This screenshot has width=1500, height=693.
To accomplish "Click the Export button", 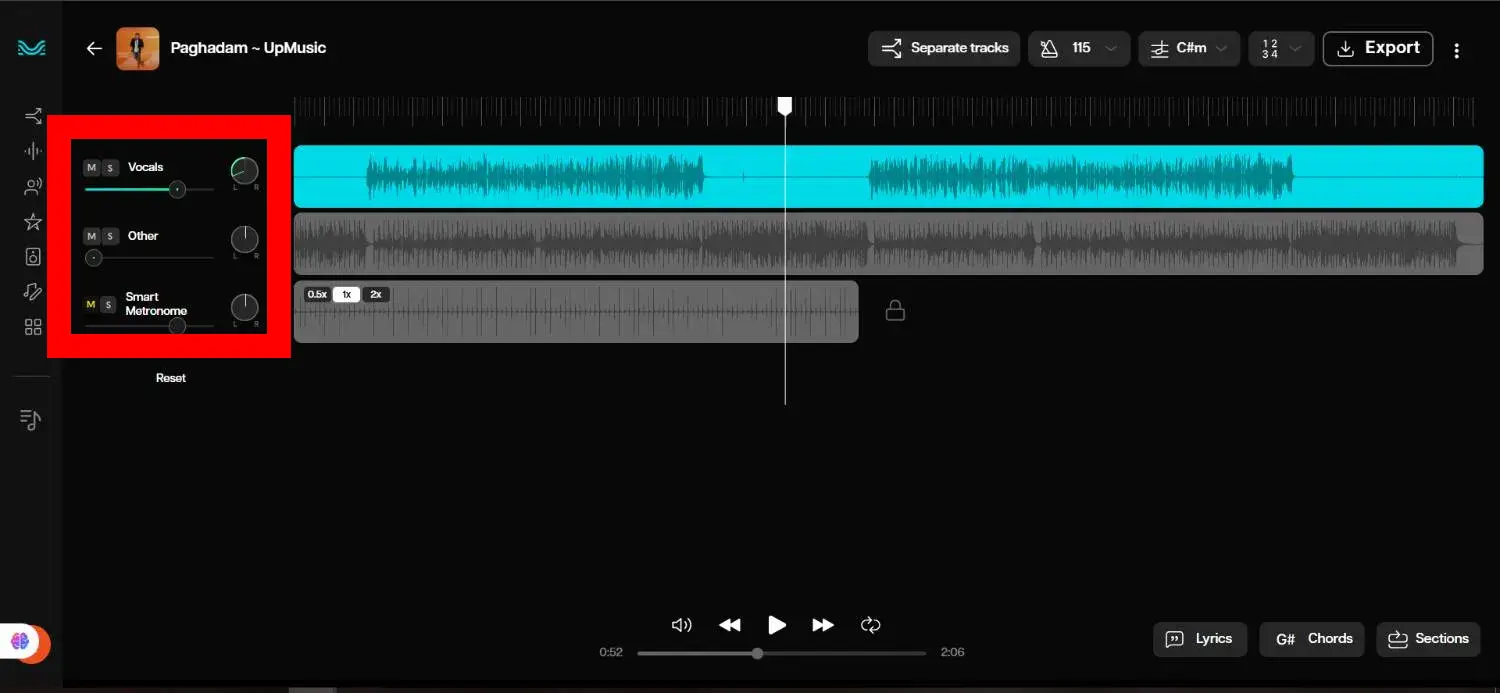I will 1377,48.
